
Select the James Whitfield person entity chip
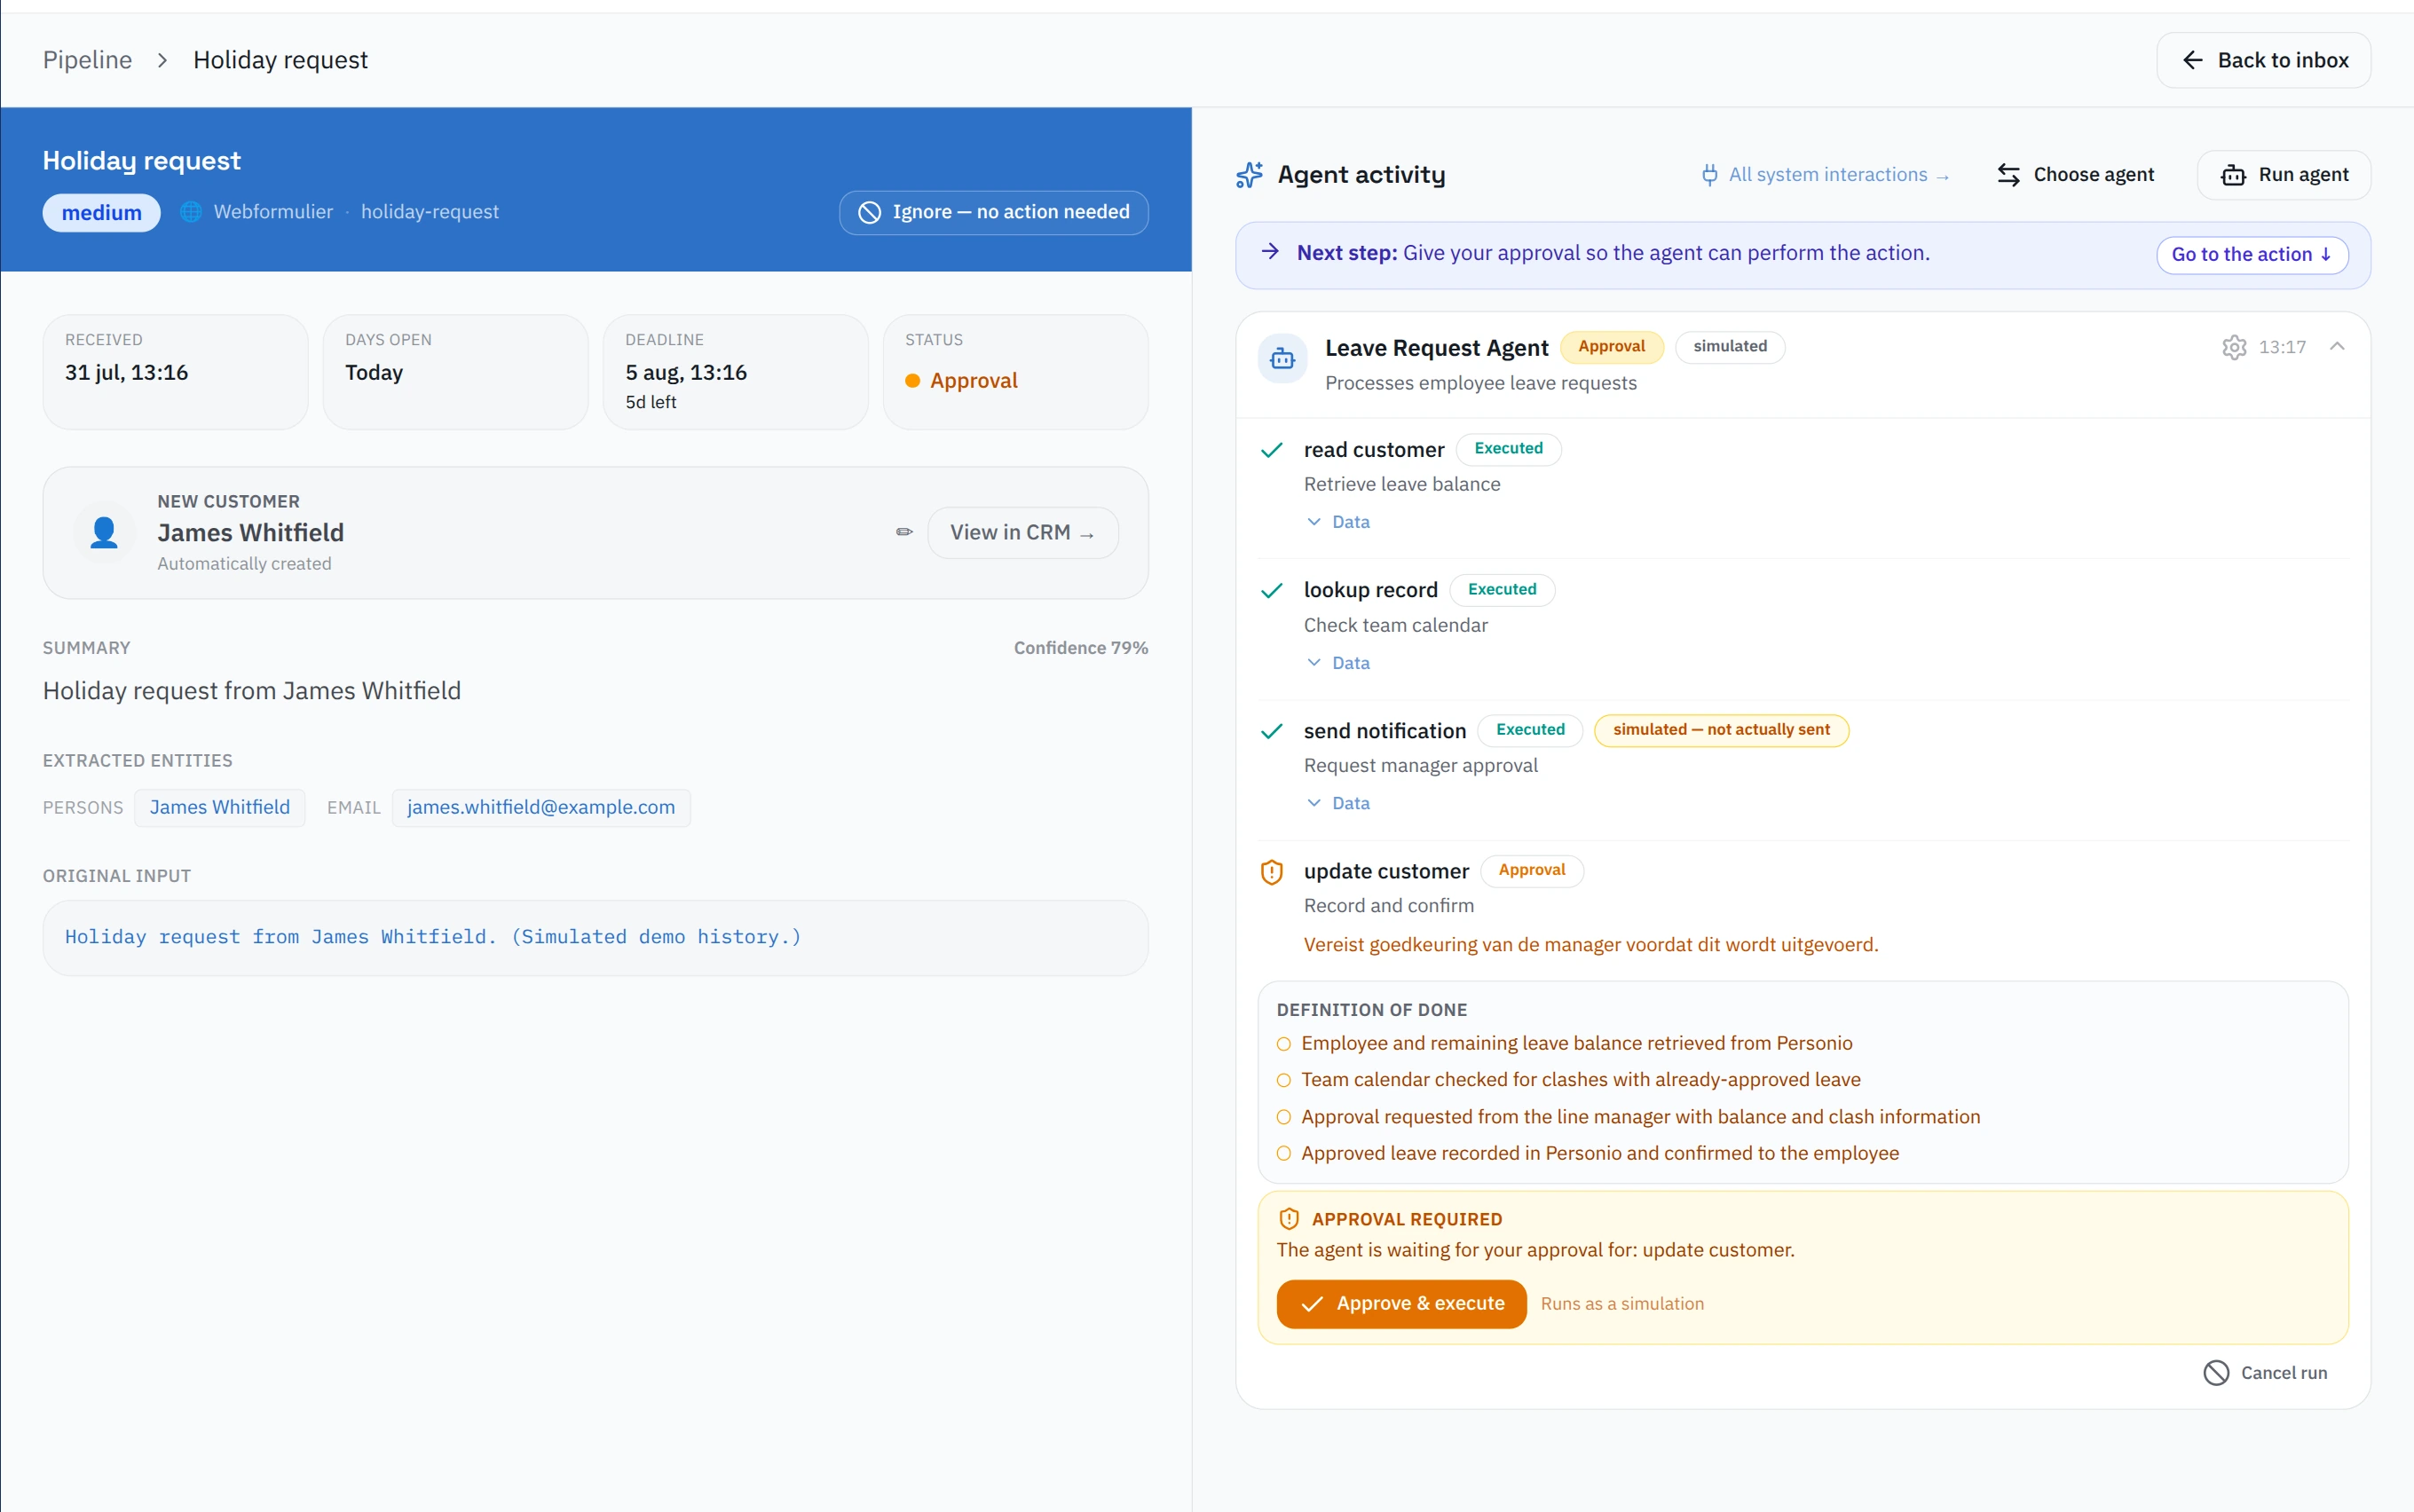click(x=219, y=807)
